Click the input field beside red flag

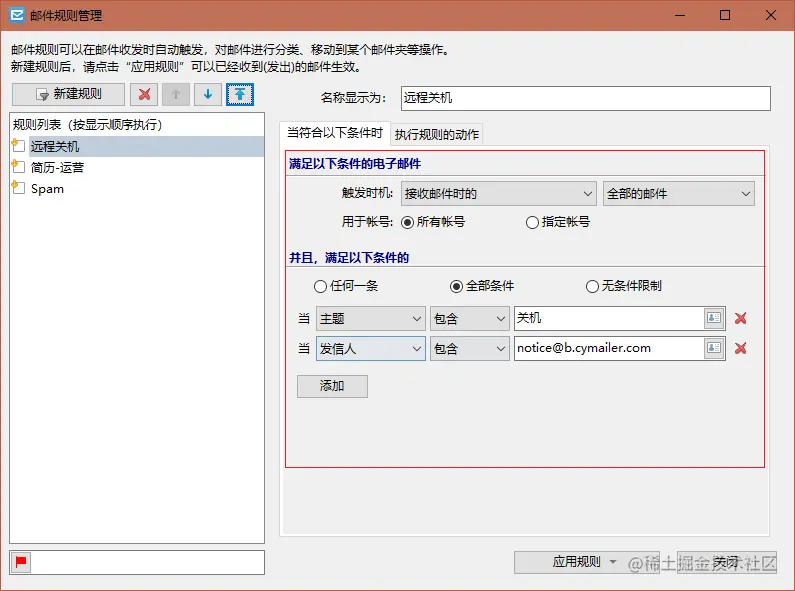point(148,562)
